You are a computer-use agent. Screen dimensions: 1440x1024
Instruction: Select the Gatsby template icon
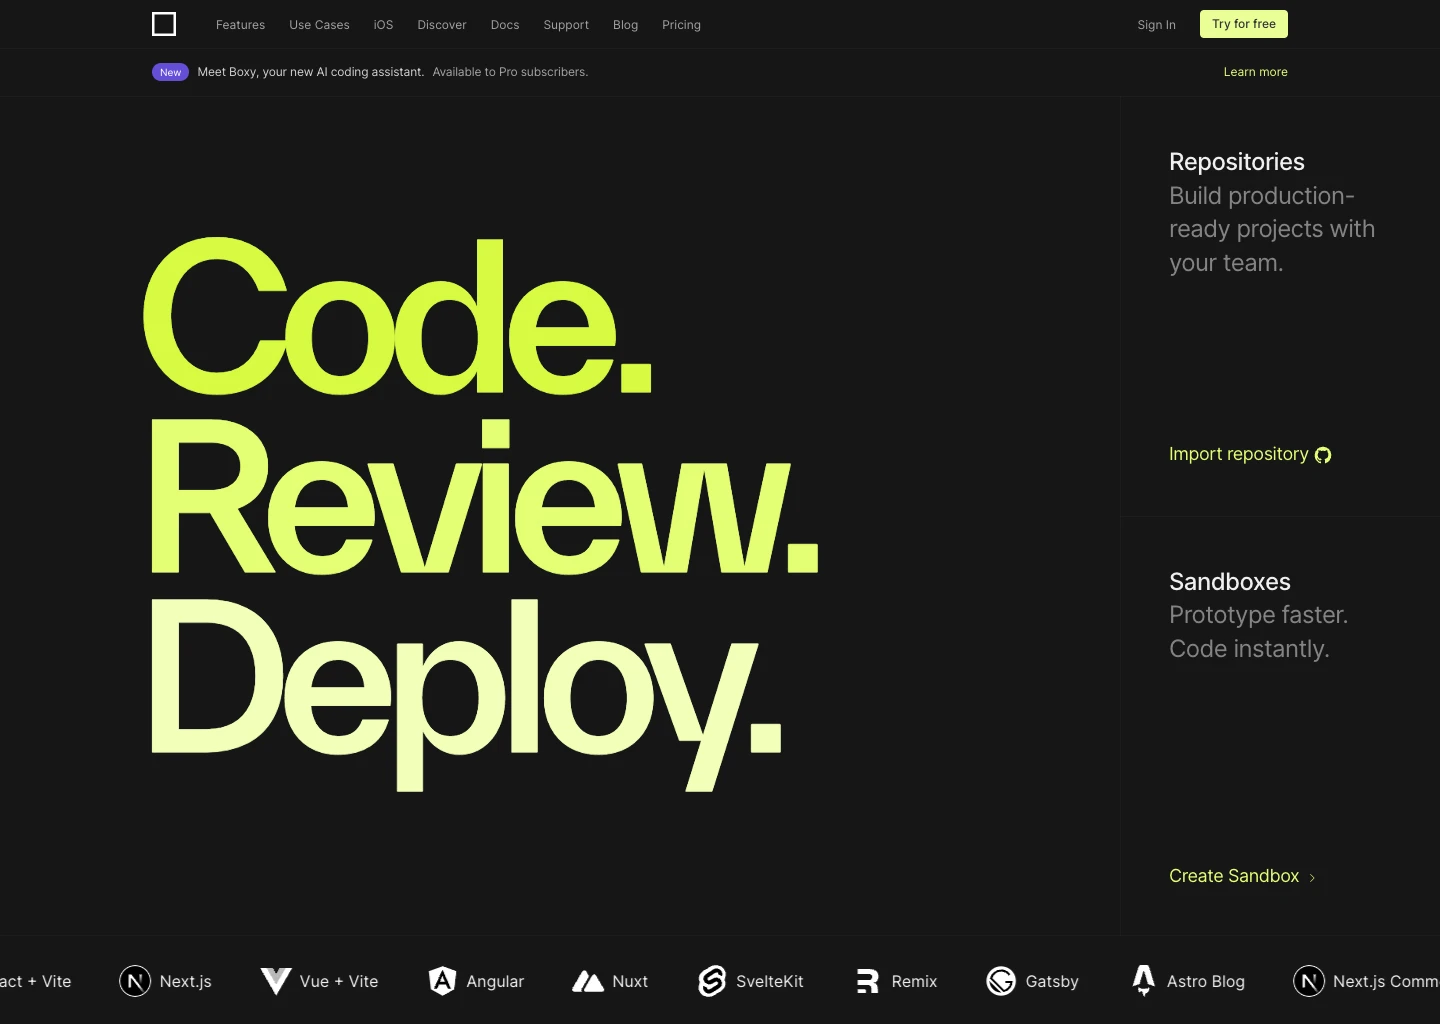(1001, 981)
